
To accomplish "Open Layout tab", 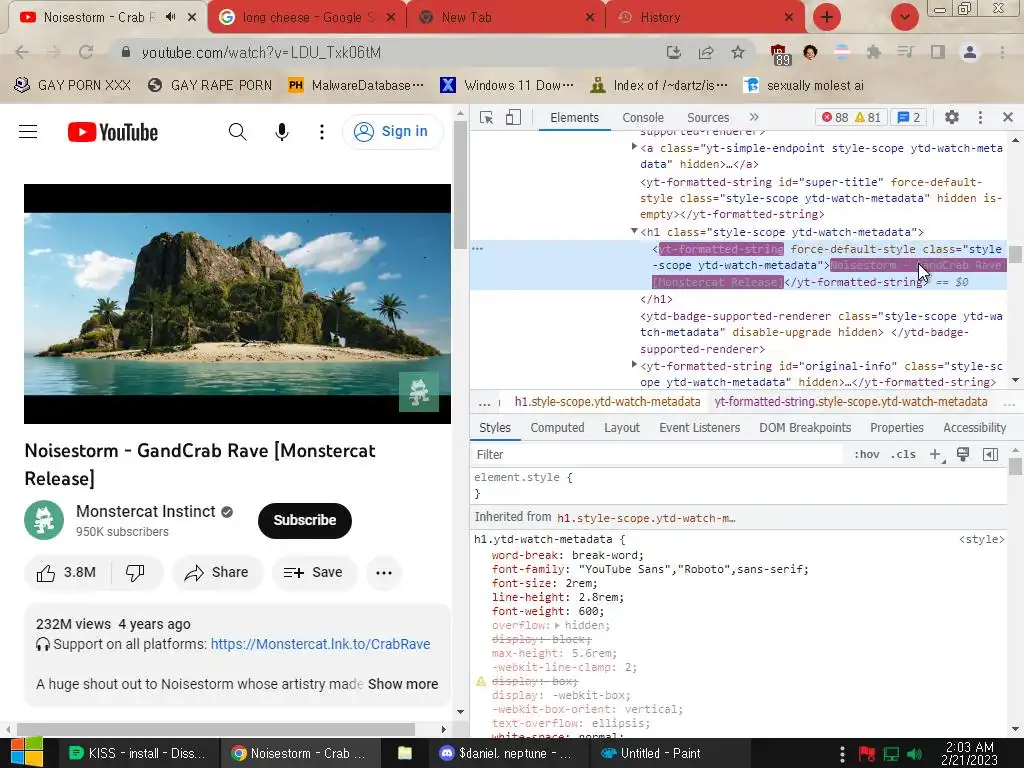I will pos(622,428).
